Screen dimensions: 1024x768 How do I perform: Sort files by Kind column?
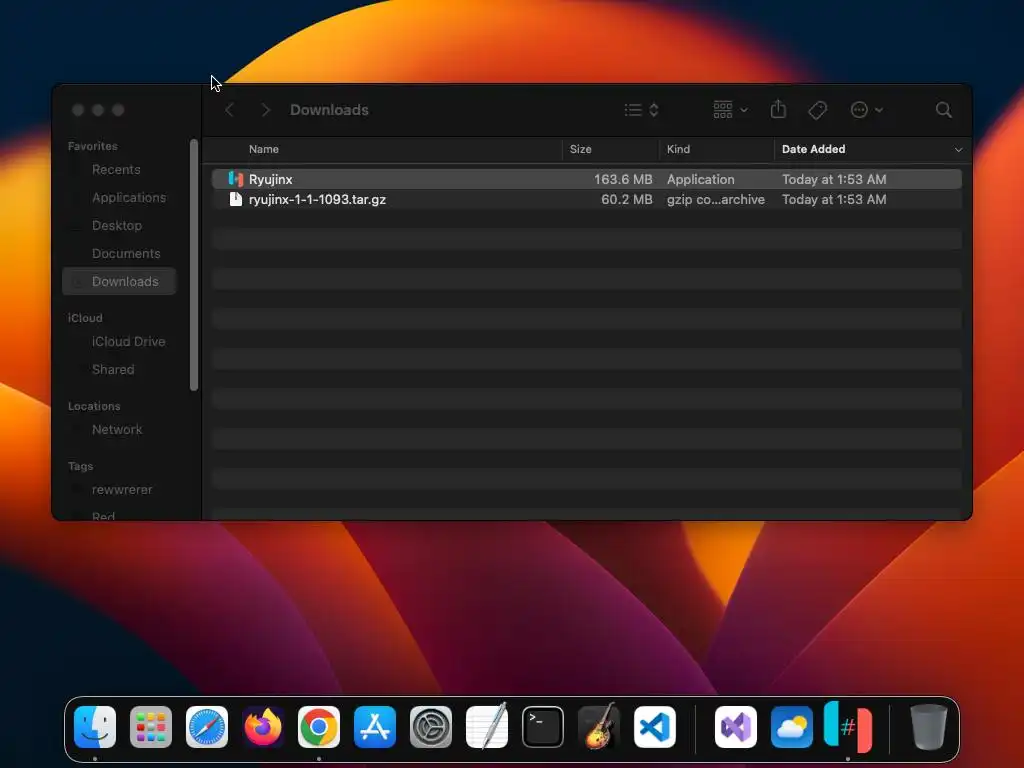[x=678, y=149]
